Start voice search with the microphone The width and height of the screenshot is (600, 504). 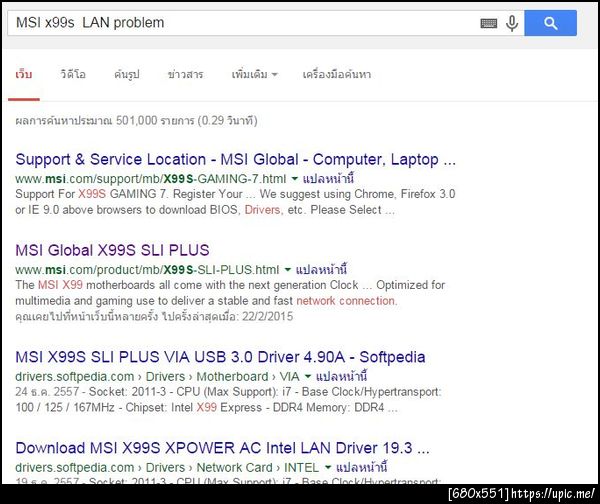pos(512,23)
